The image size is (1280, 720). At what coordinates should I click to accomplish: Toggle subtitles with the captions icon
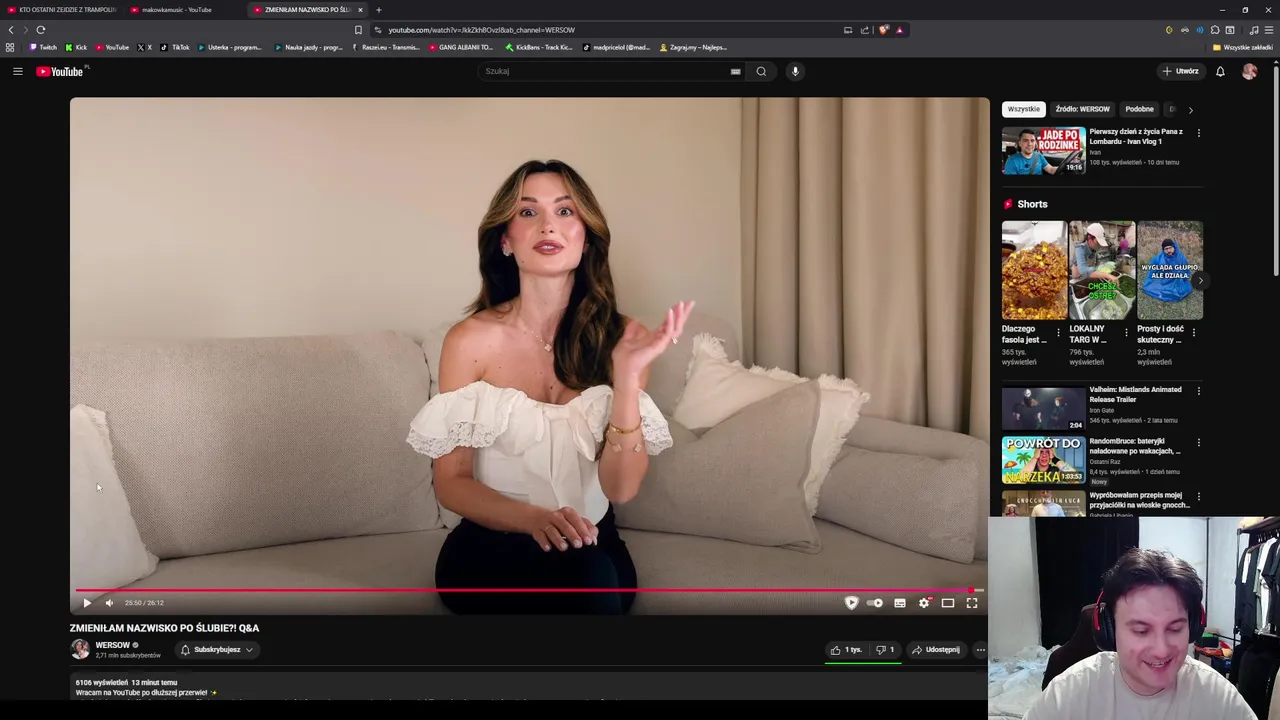(x=900, y=603)
